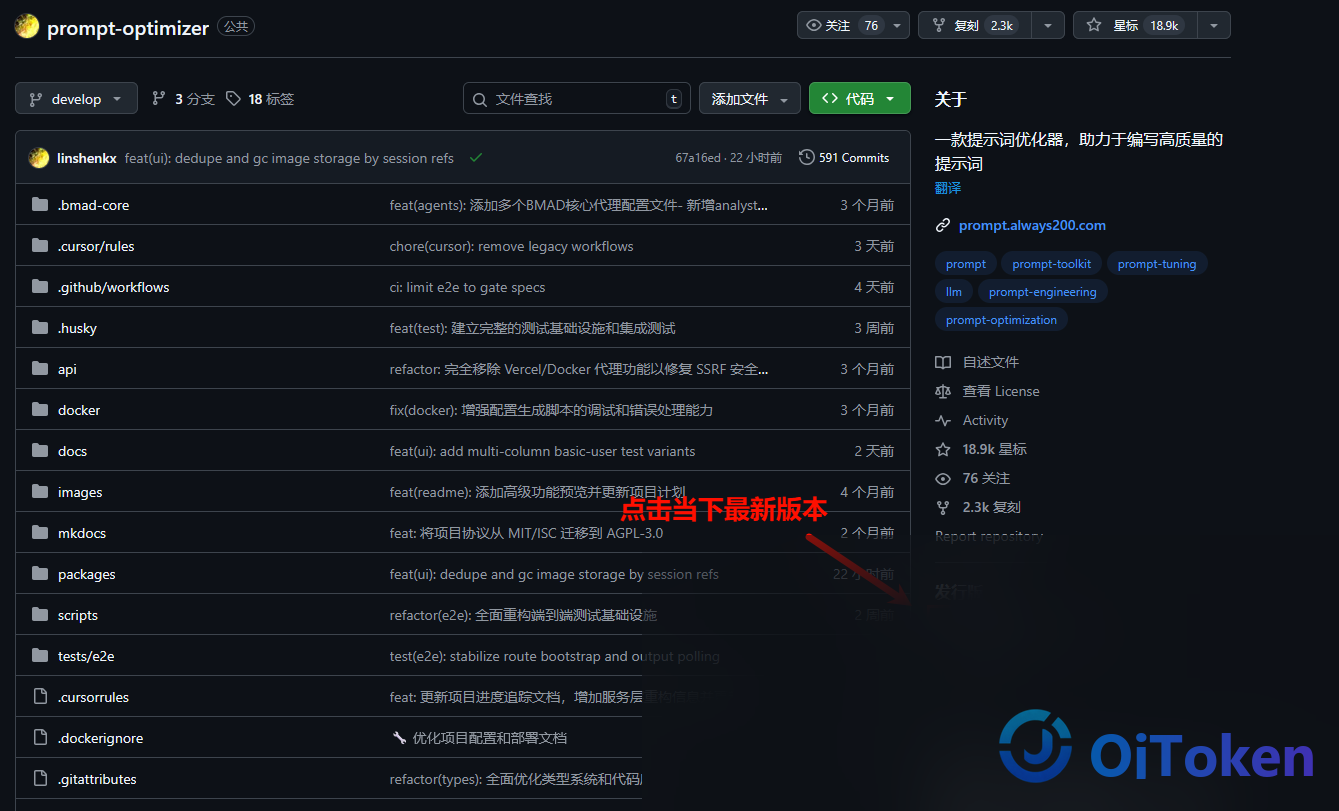Click the repository avatar beside prompt-optimizer

pos(27,27)
